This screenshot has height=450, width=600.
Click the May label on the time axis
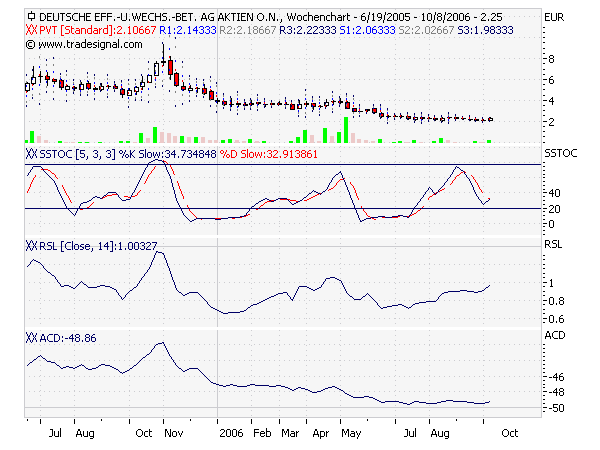pos(351,433)
